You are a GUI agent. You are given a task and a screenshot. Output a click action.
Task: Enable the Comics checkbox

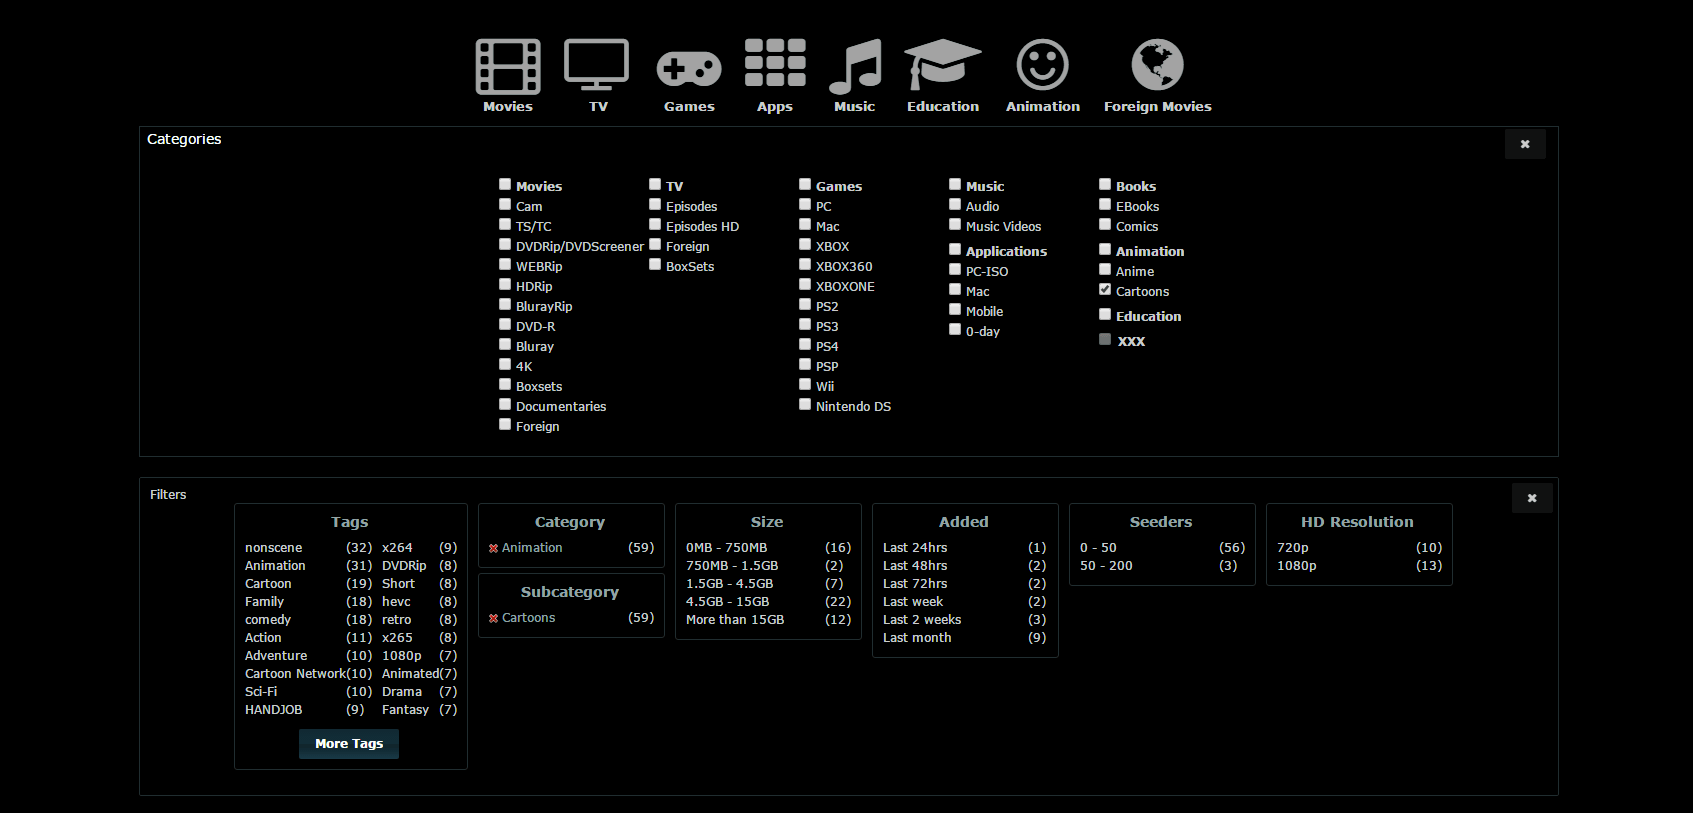pos(1105,224)
